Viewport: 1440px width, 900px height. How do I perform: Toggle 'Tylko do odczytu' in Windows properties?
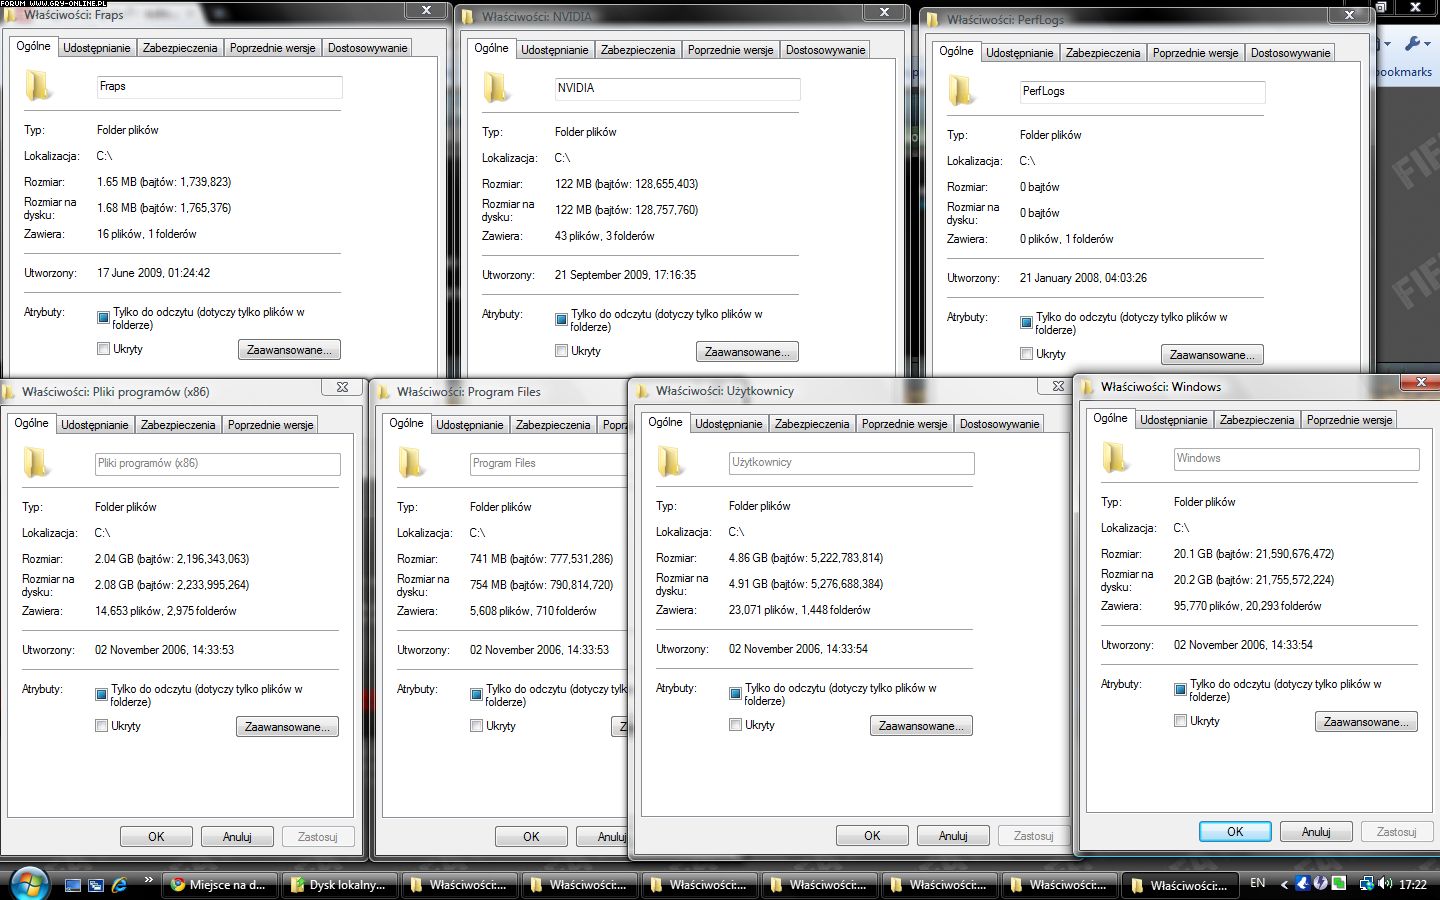(x=1180, y=689)
